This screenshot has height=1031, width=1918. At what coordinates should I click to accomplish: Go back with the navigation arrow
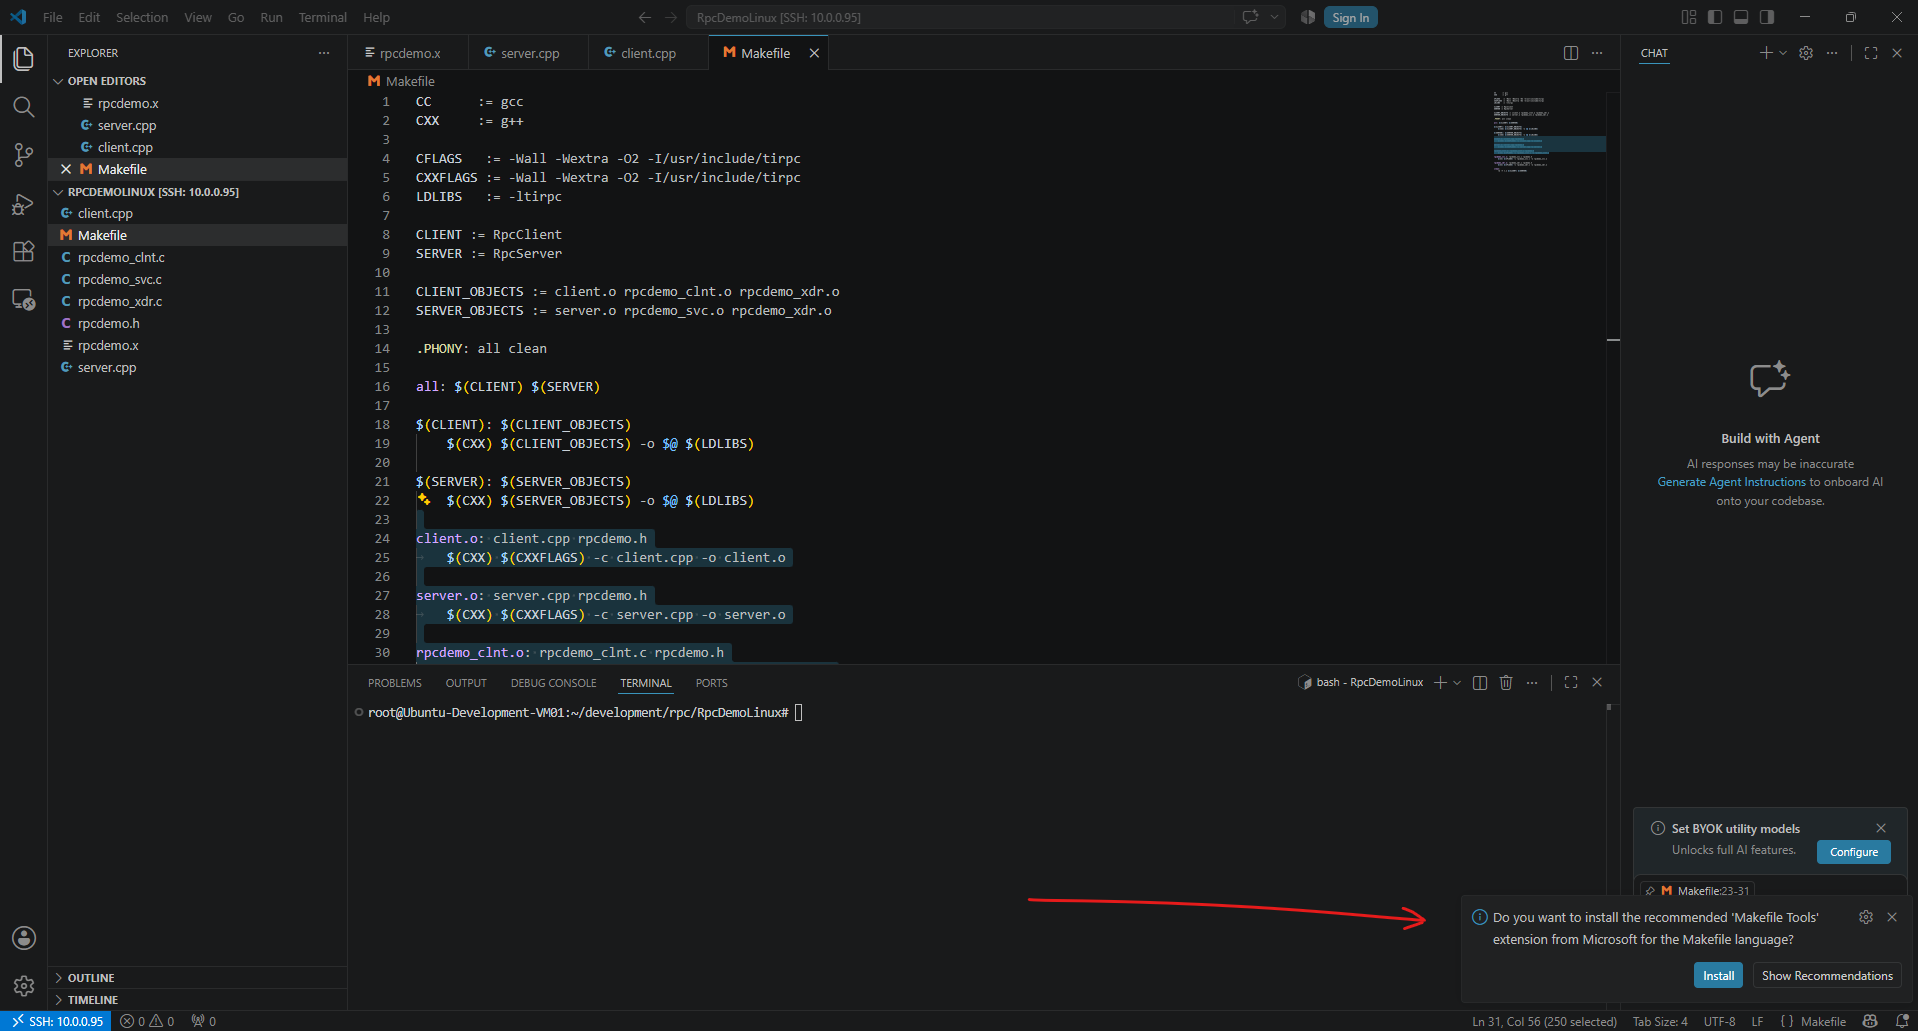coord(645,17)
